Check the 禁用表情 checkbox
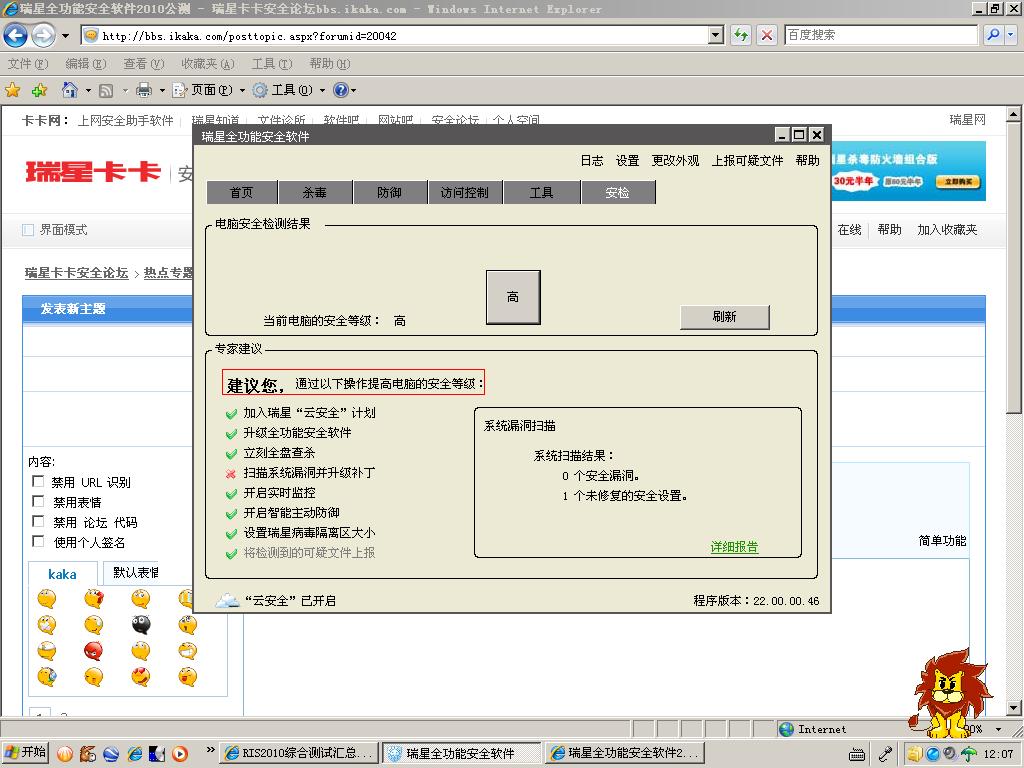Screen dimensions: 1024x768 [38, 502]
